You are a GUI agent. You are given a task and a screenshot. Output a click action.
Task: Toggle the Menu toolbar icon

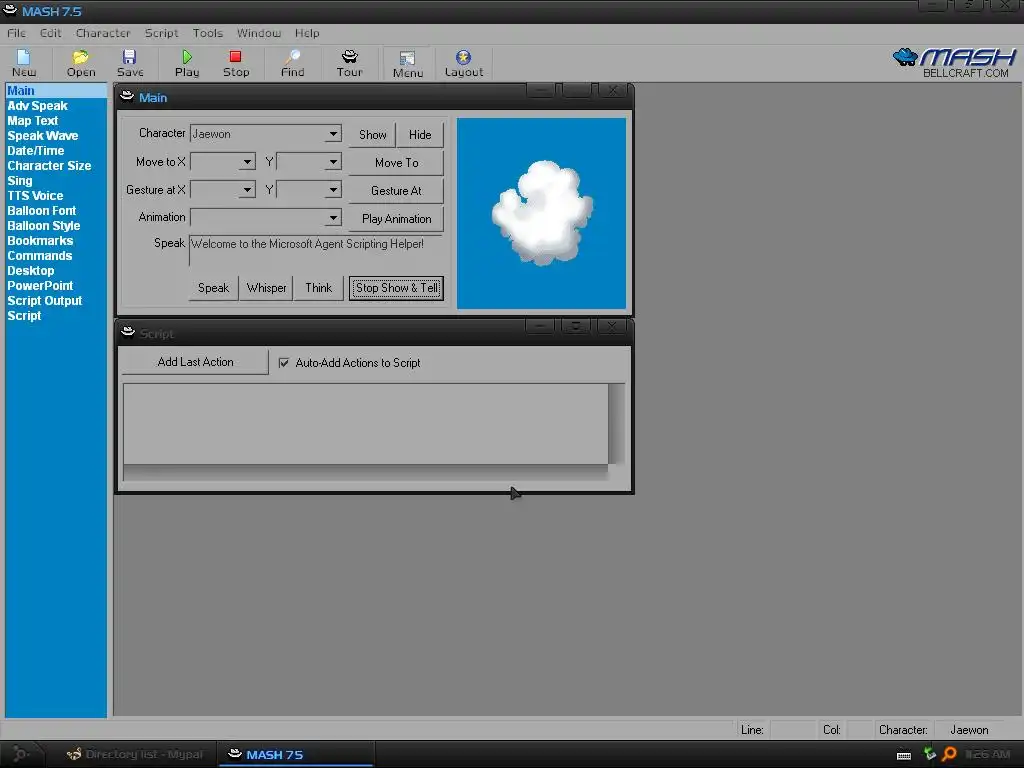[x=408, y=59]
